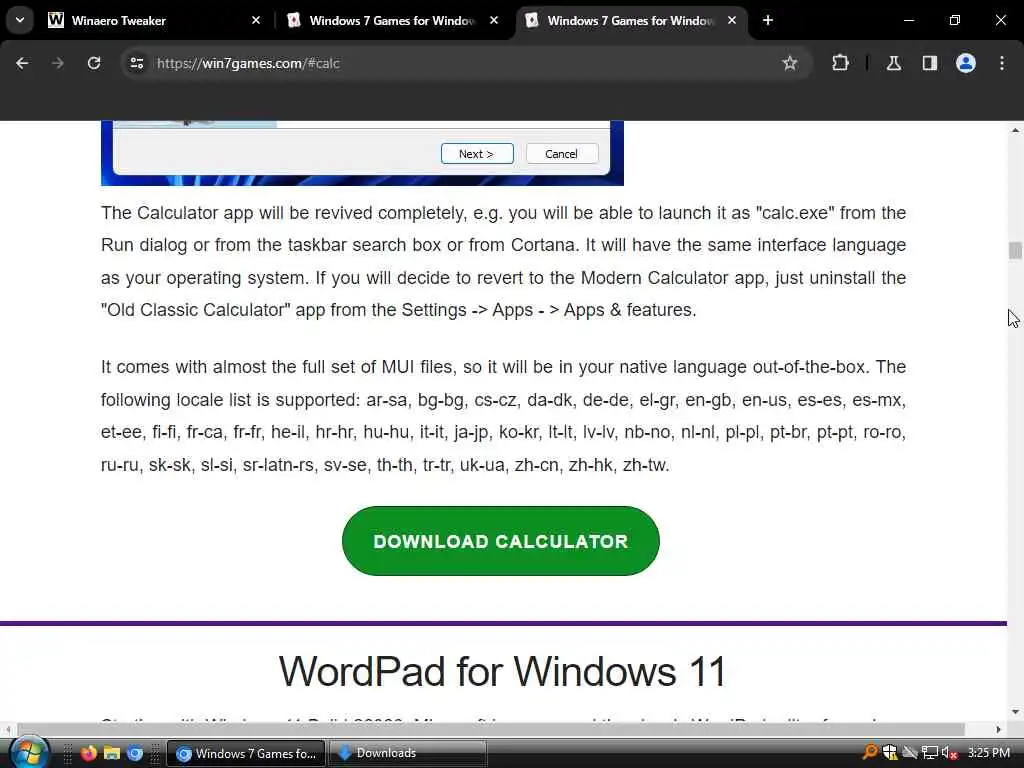Image resolution: width=1024 pixels, height=768 pixels.
Task: Click the Download Calculator button
Action: click(x=500, y=541)
